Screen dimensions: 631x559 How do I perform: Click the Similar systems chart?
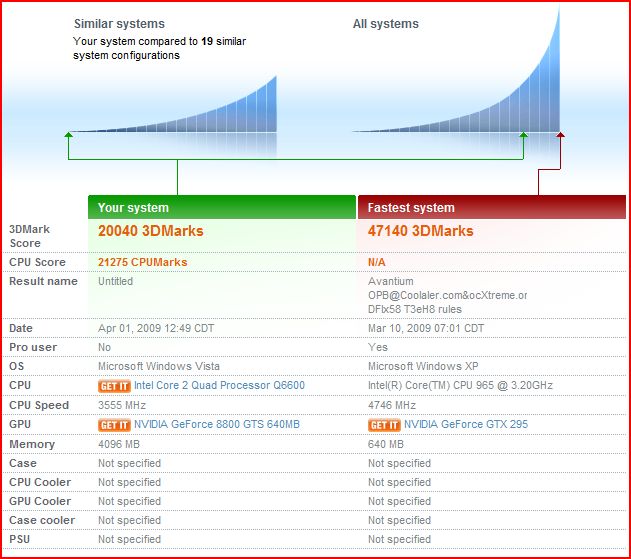(x=175, y=105)
